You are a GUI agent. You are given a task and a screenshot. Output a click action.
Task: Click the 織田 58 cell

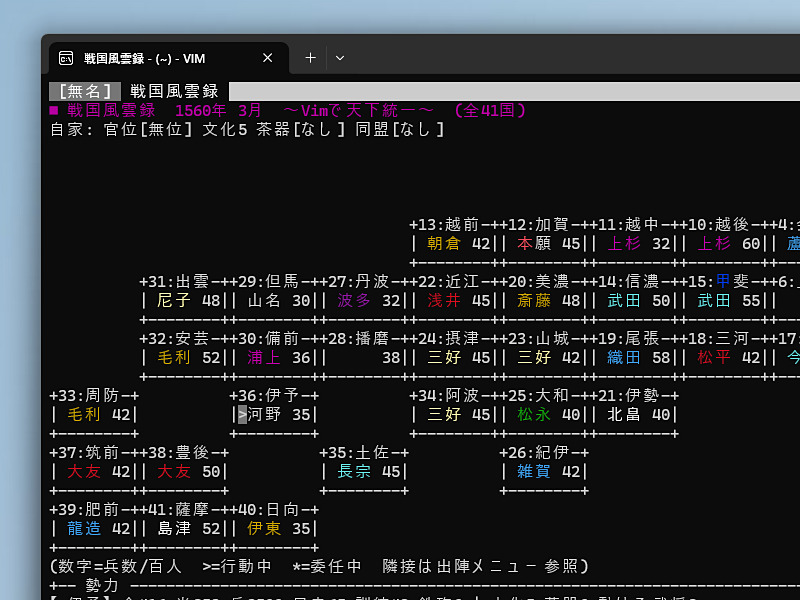(x=639, y=358)
